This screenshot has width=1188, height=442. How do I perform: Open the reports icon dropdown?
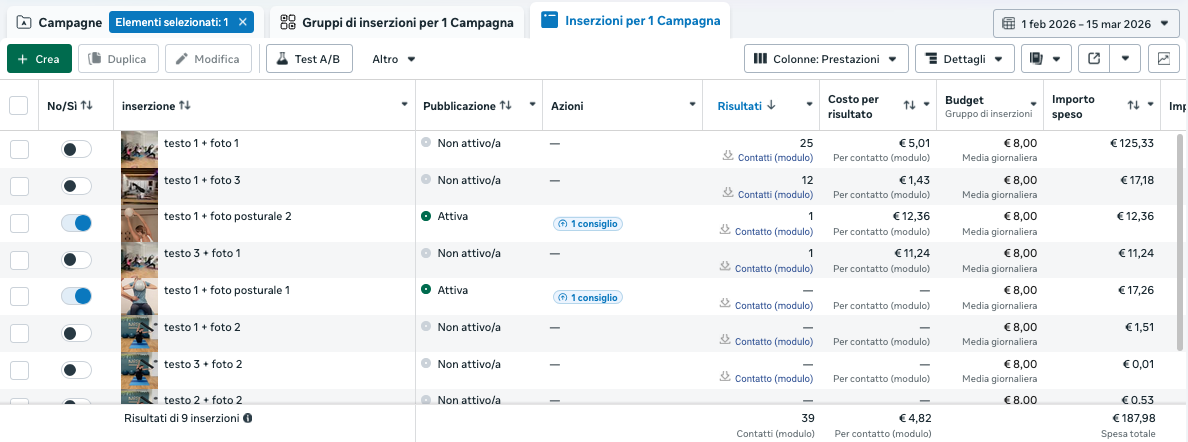pos(1046,59)
